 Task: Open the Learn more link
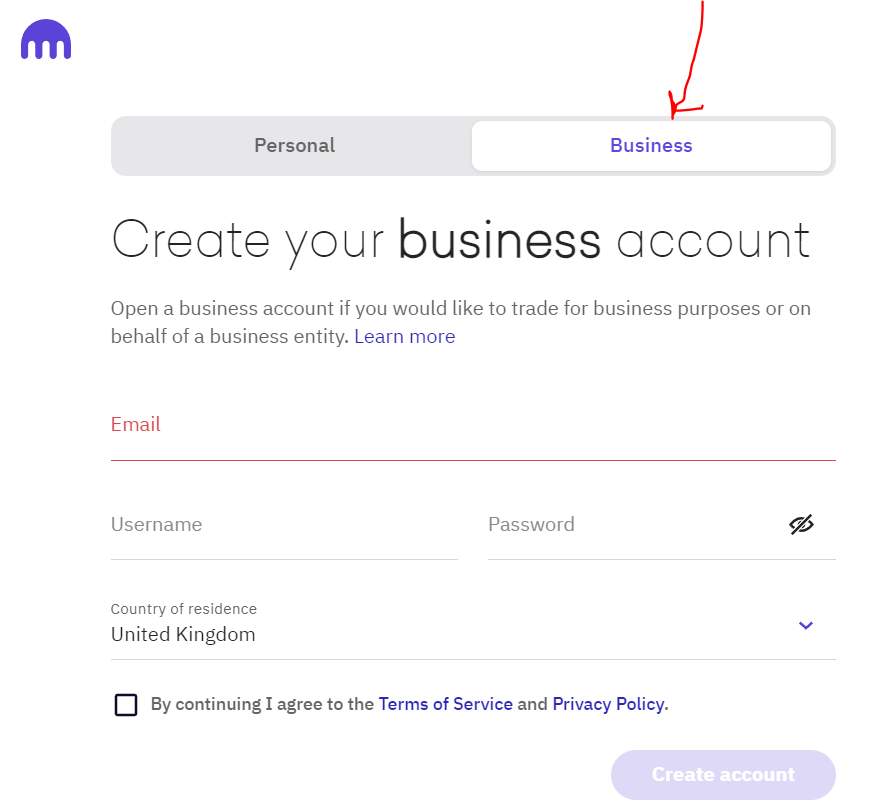point(404,337)
